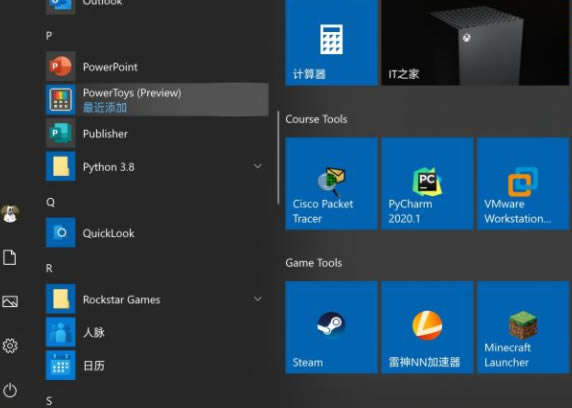Launch the Minecraft Launcher tile
This screenshot has height=408, width=572.
[x=523, y=327]
